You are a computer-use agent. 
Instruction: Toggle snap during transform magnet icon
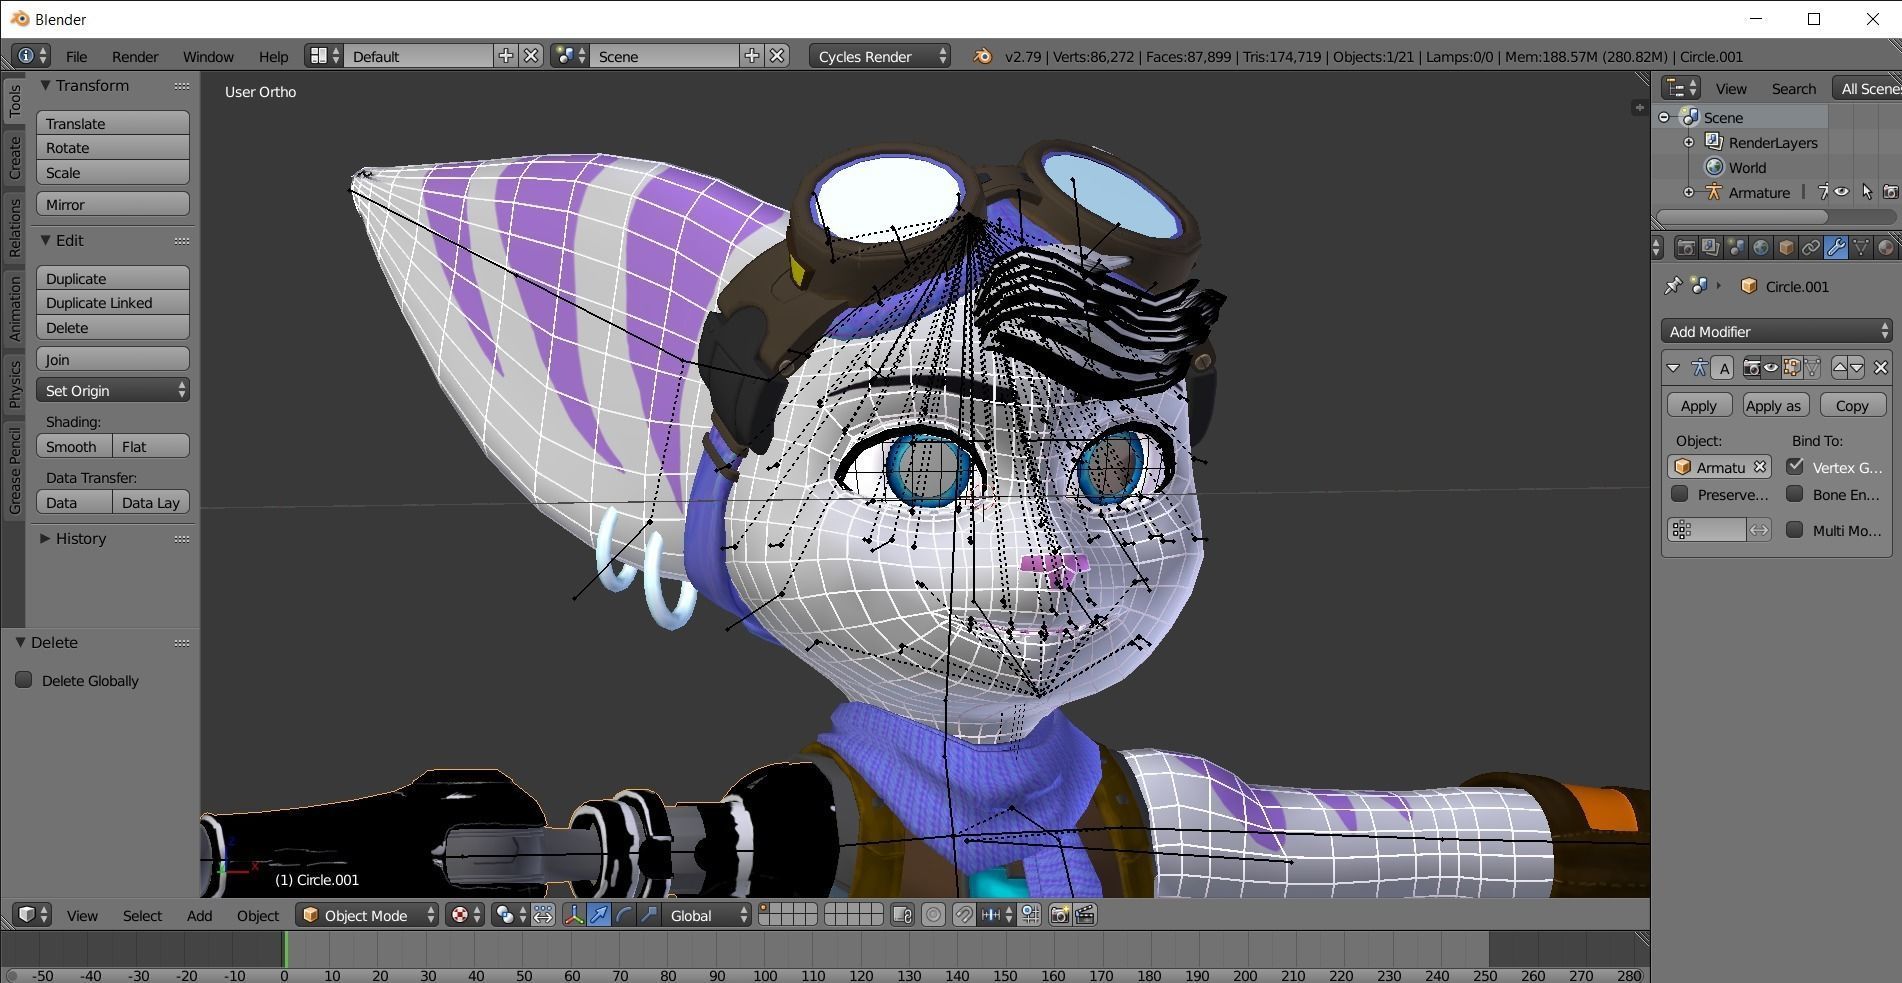click(x=964, y=915)
